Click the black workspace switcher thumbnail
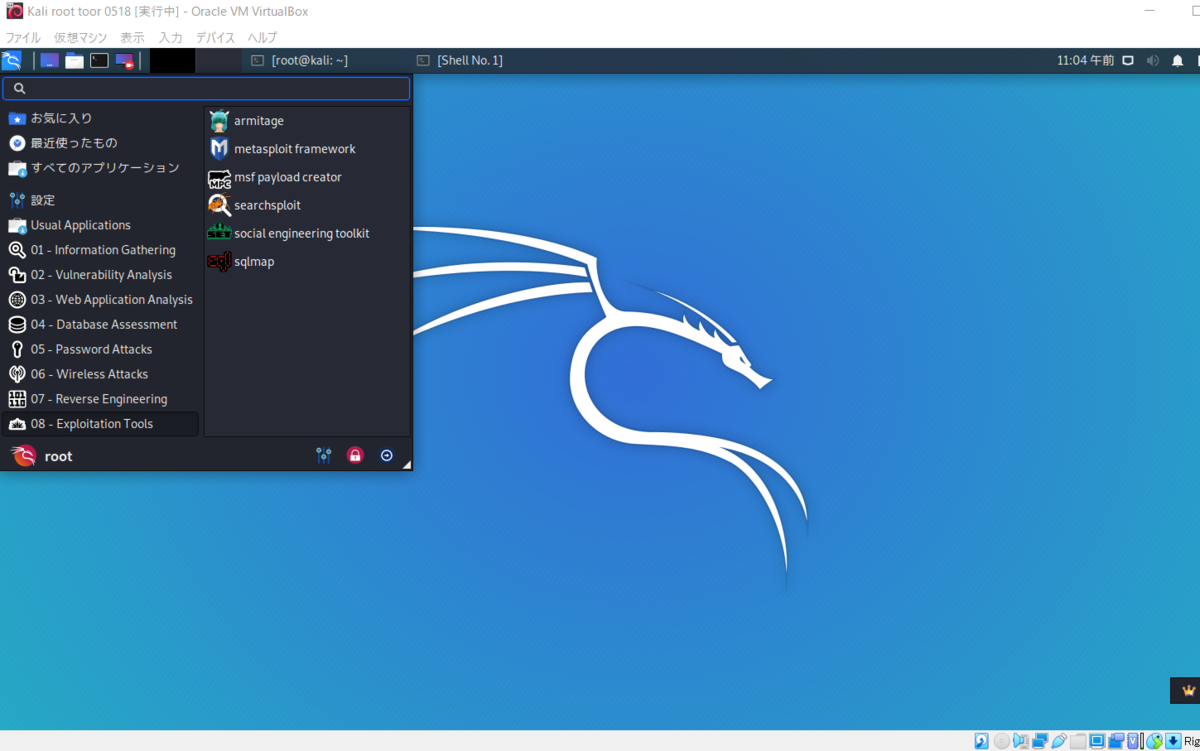Viewport: 1200px width, 751px height. [172, 61]
